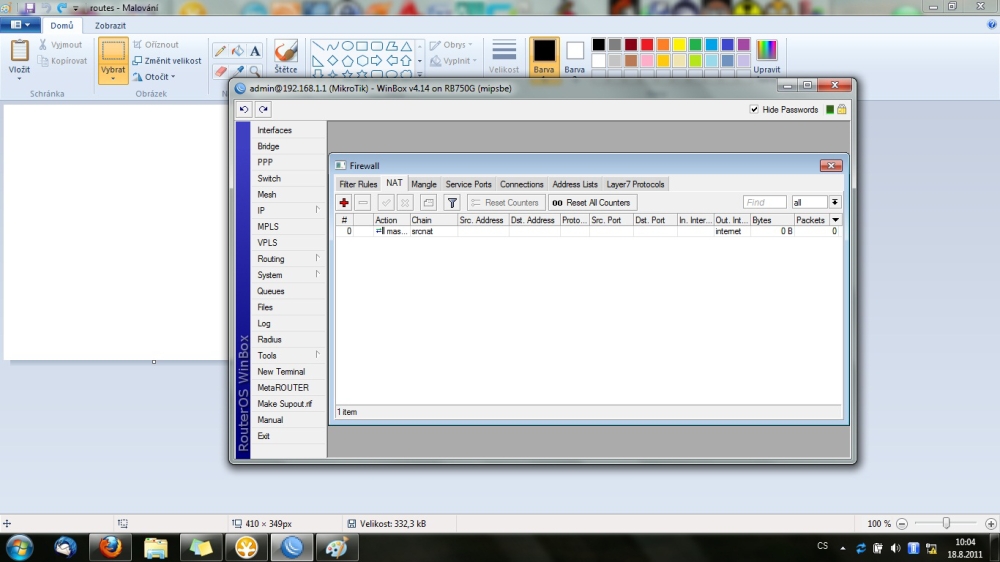Switch to the Mangle tab

click(x=423, y=184)
